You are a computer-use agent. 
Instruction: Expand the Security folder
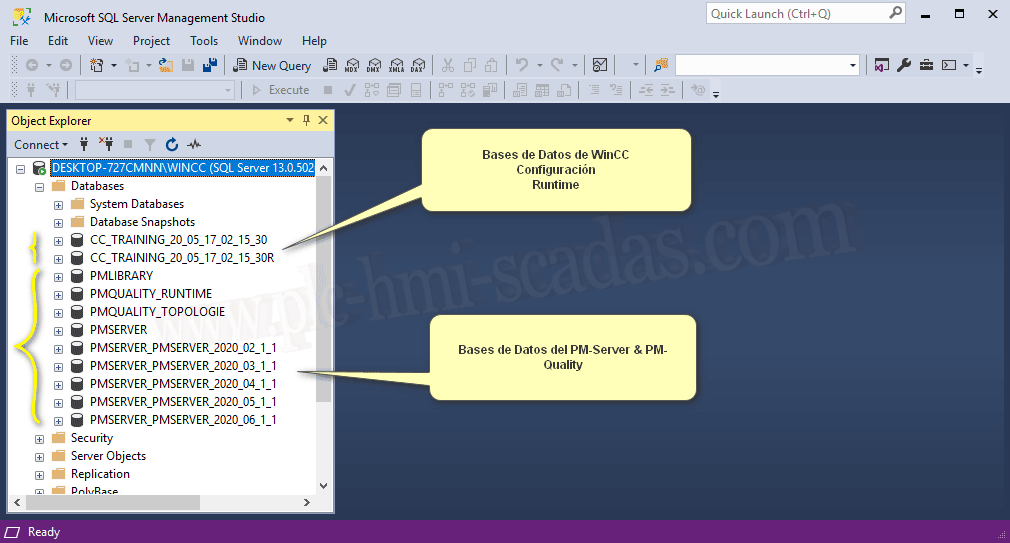point(39,438)
